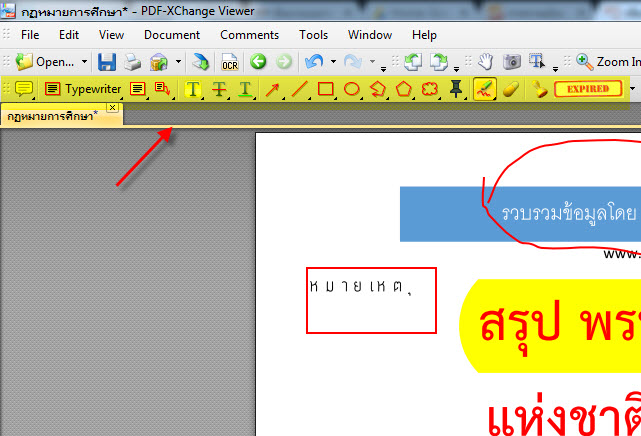Screen dimensions: 641x436
Task: Open the Edit menu
Action: coord(69,35)
